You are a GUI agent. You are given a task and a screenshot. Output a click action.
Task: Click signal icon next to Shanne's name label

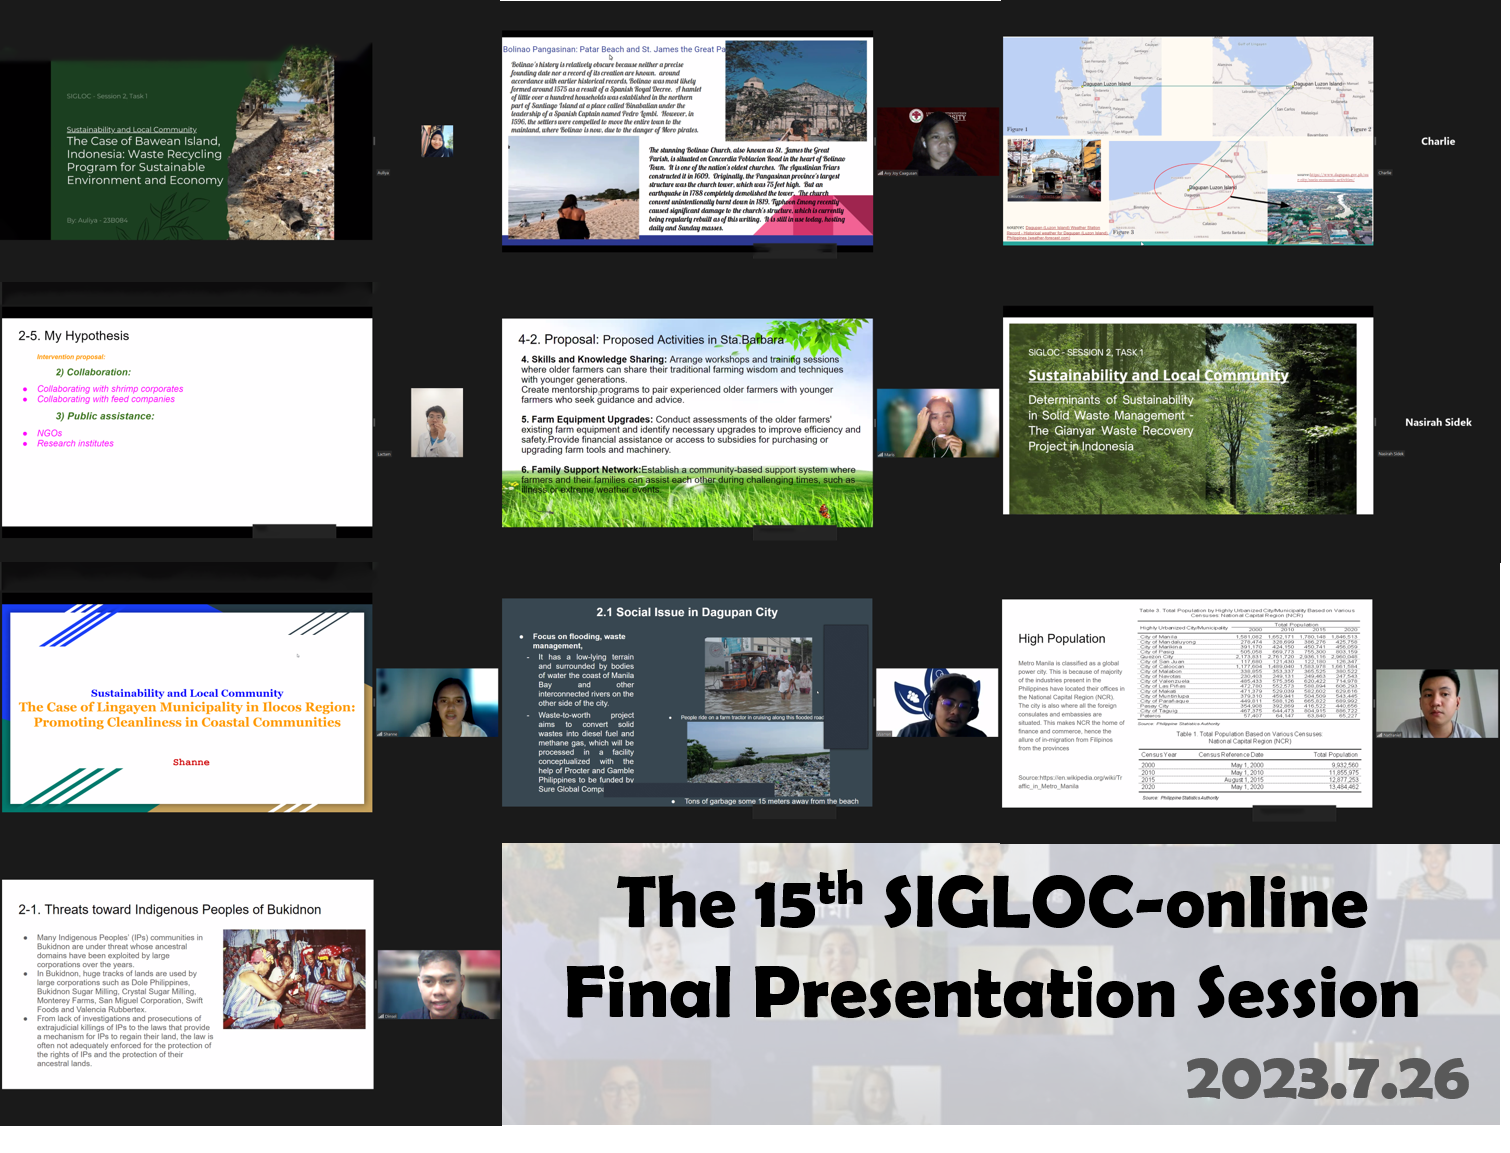click(380, 734)
